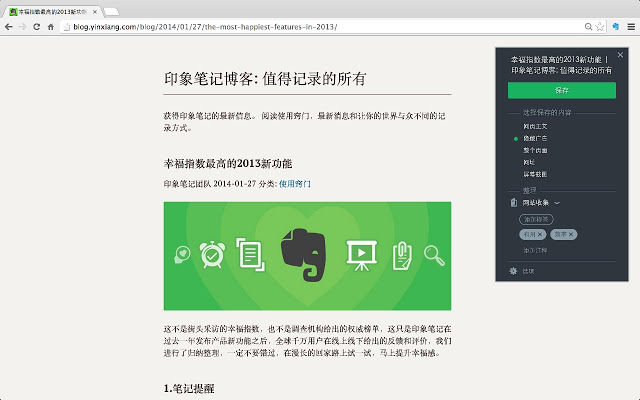Click the 印象笔记博客: 值得记录的所有 heading
Image resolution: width=640 pixels, height=400 pixels.
(x=265, y=79)
